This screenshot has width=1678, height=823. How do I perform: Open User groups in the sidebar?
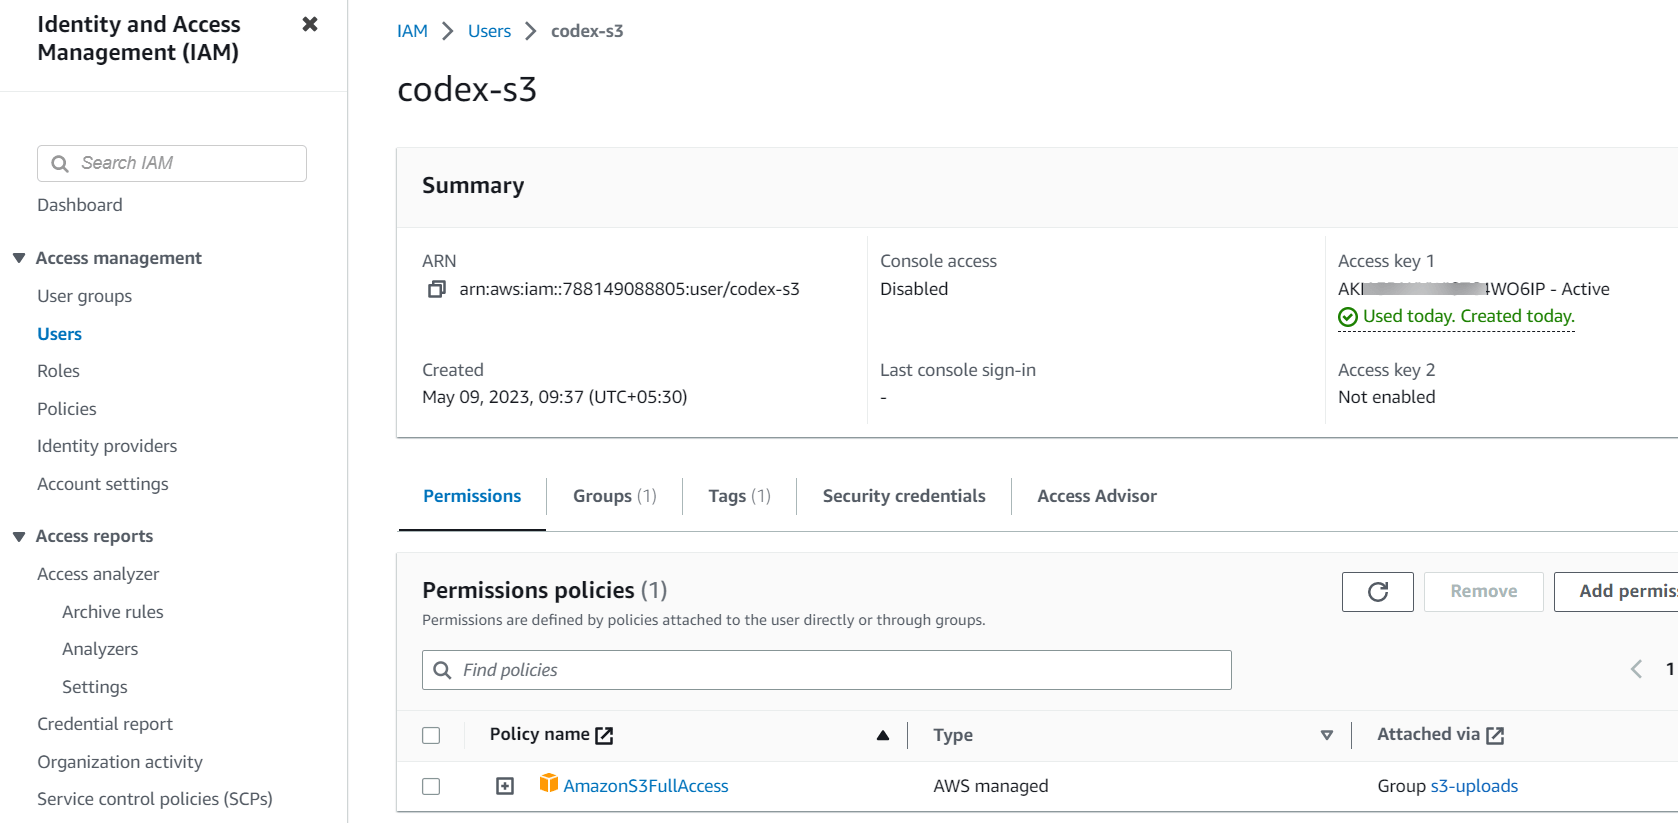click(x=84, y=296)
